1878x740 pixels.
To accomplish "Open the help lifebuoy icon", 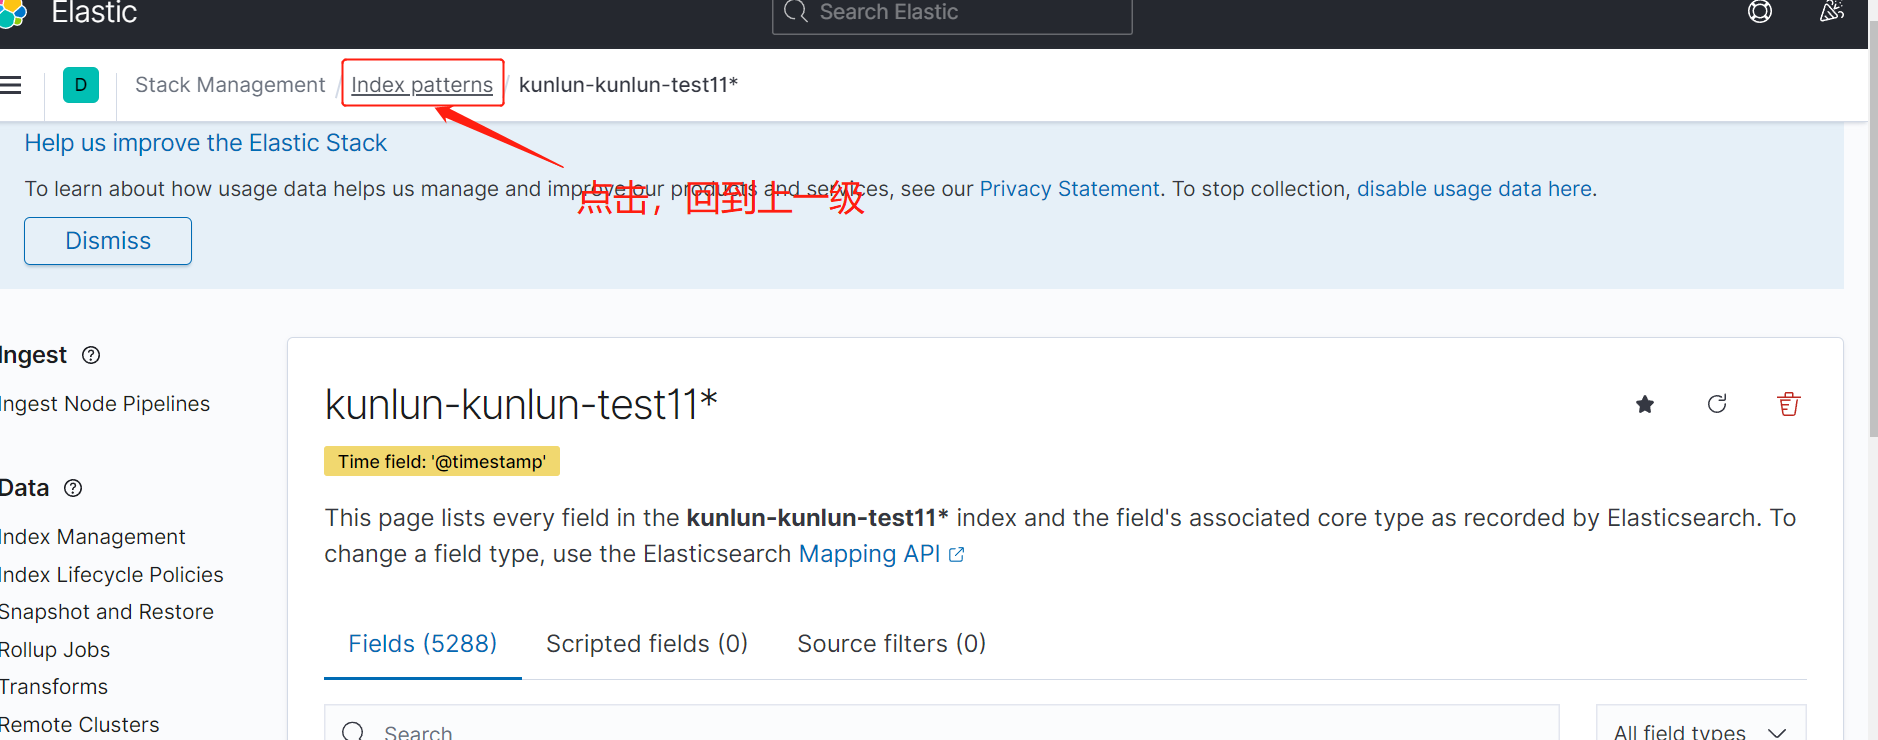I will [1760, 12].
